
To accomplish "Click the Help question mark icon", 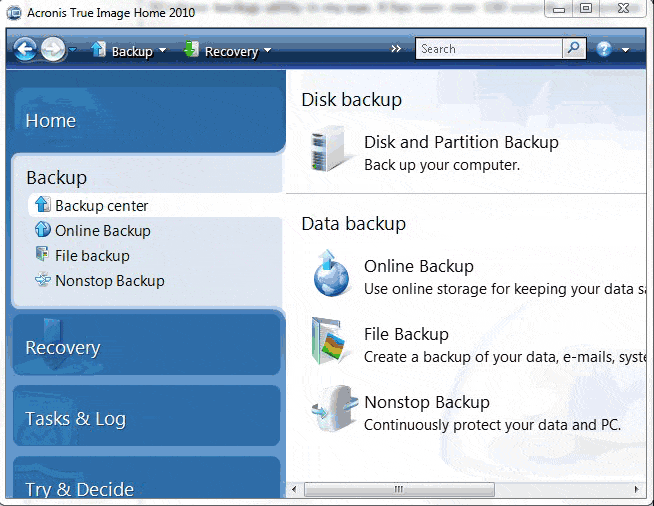I will 604,49.
